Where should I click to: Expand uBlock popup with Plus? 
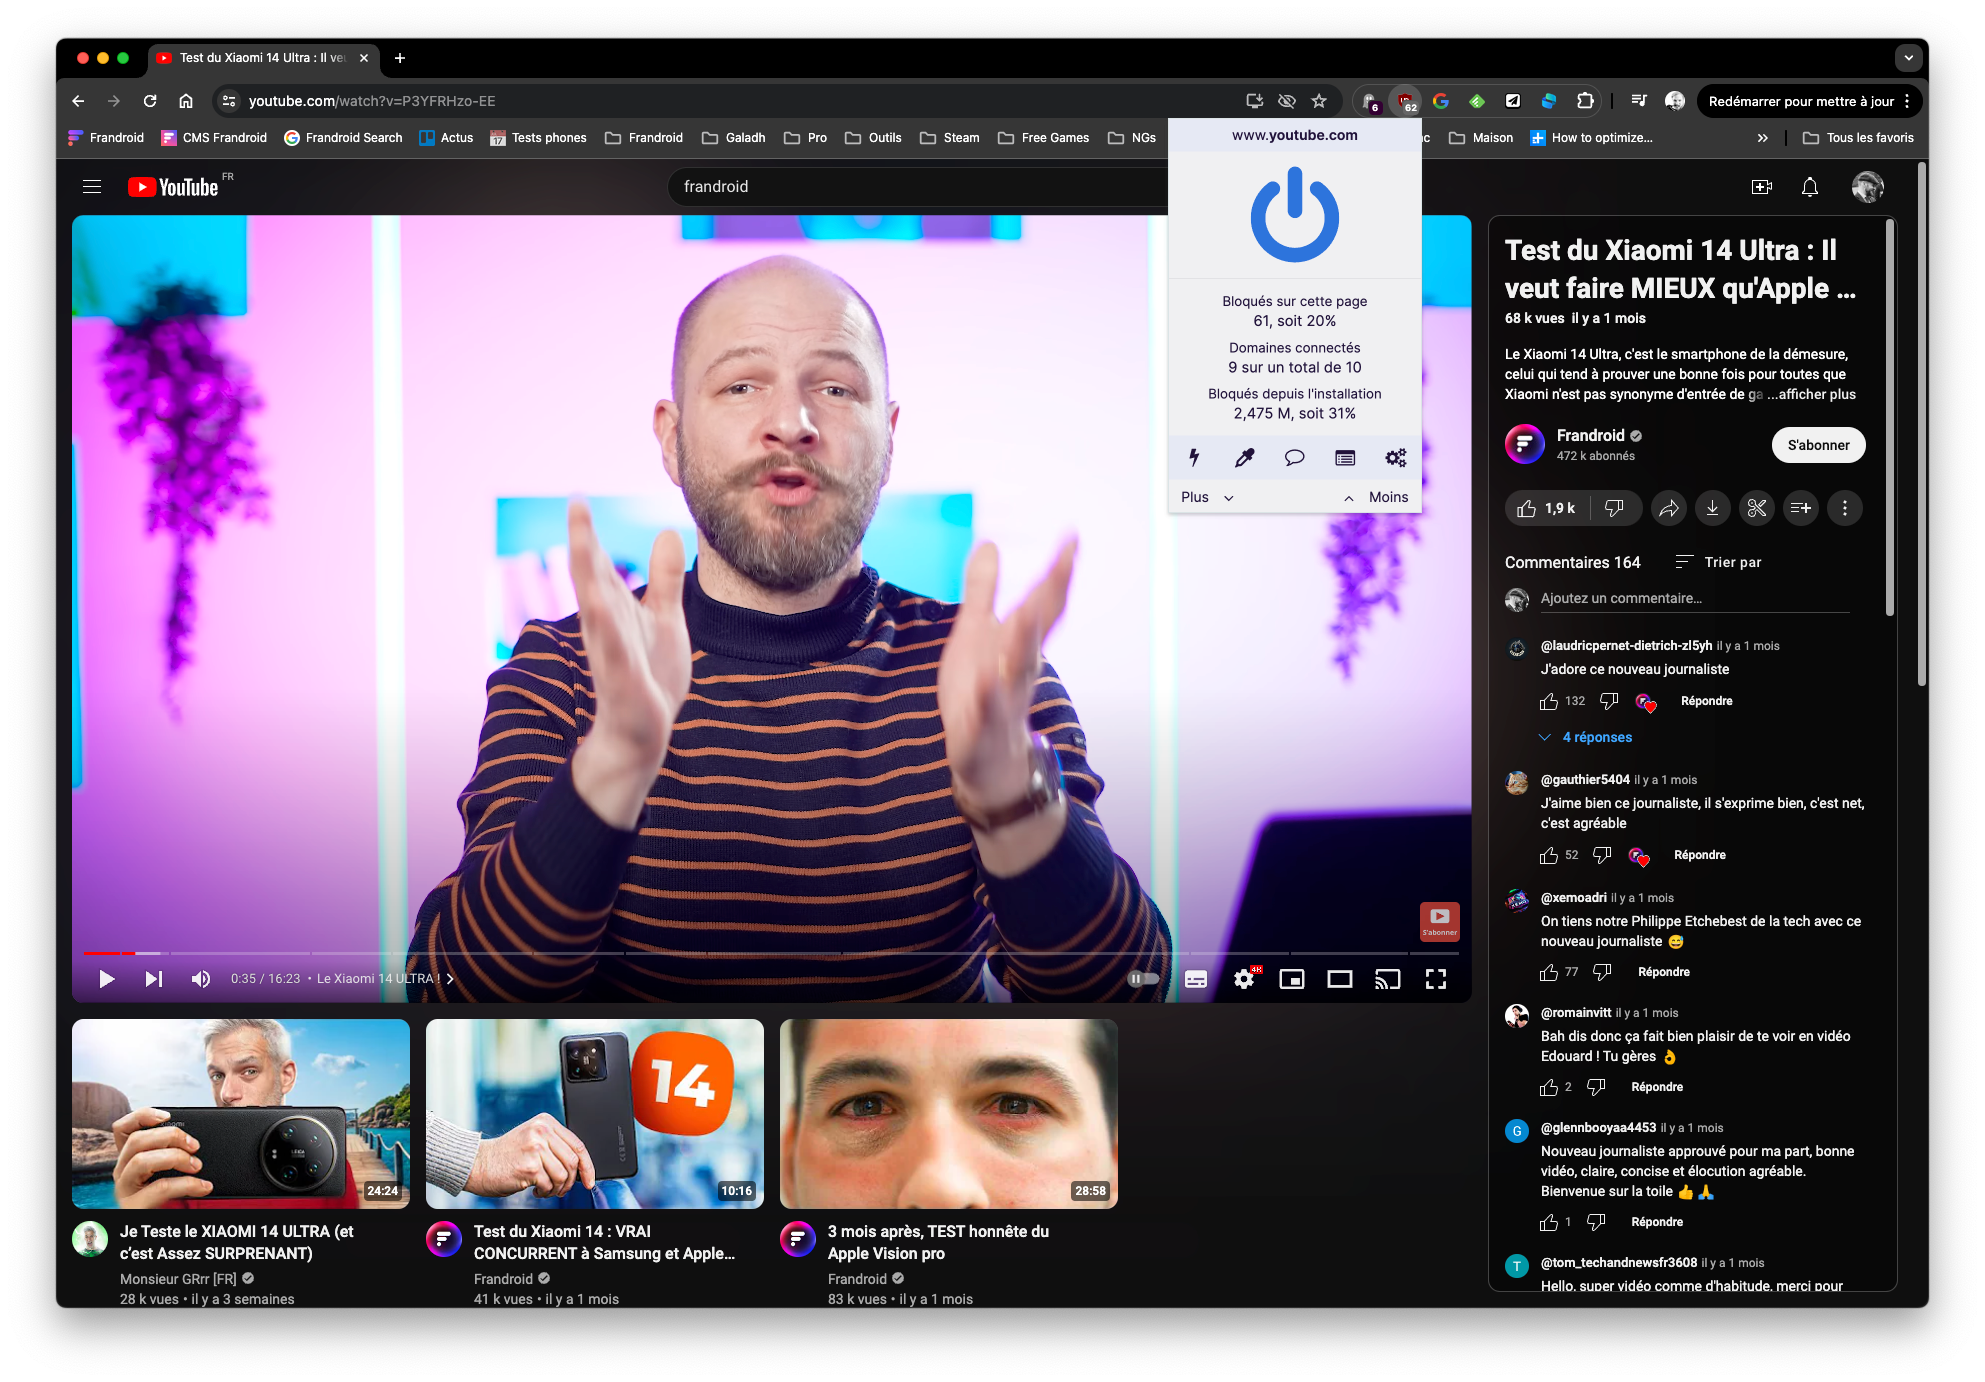(x=1207, y=497)
